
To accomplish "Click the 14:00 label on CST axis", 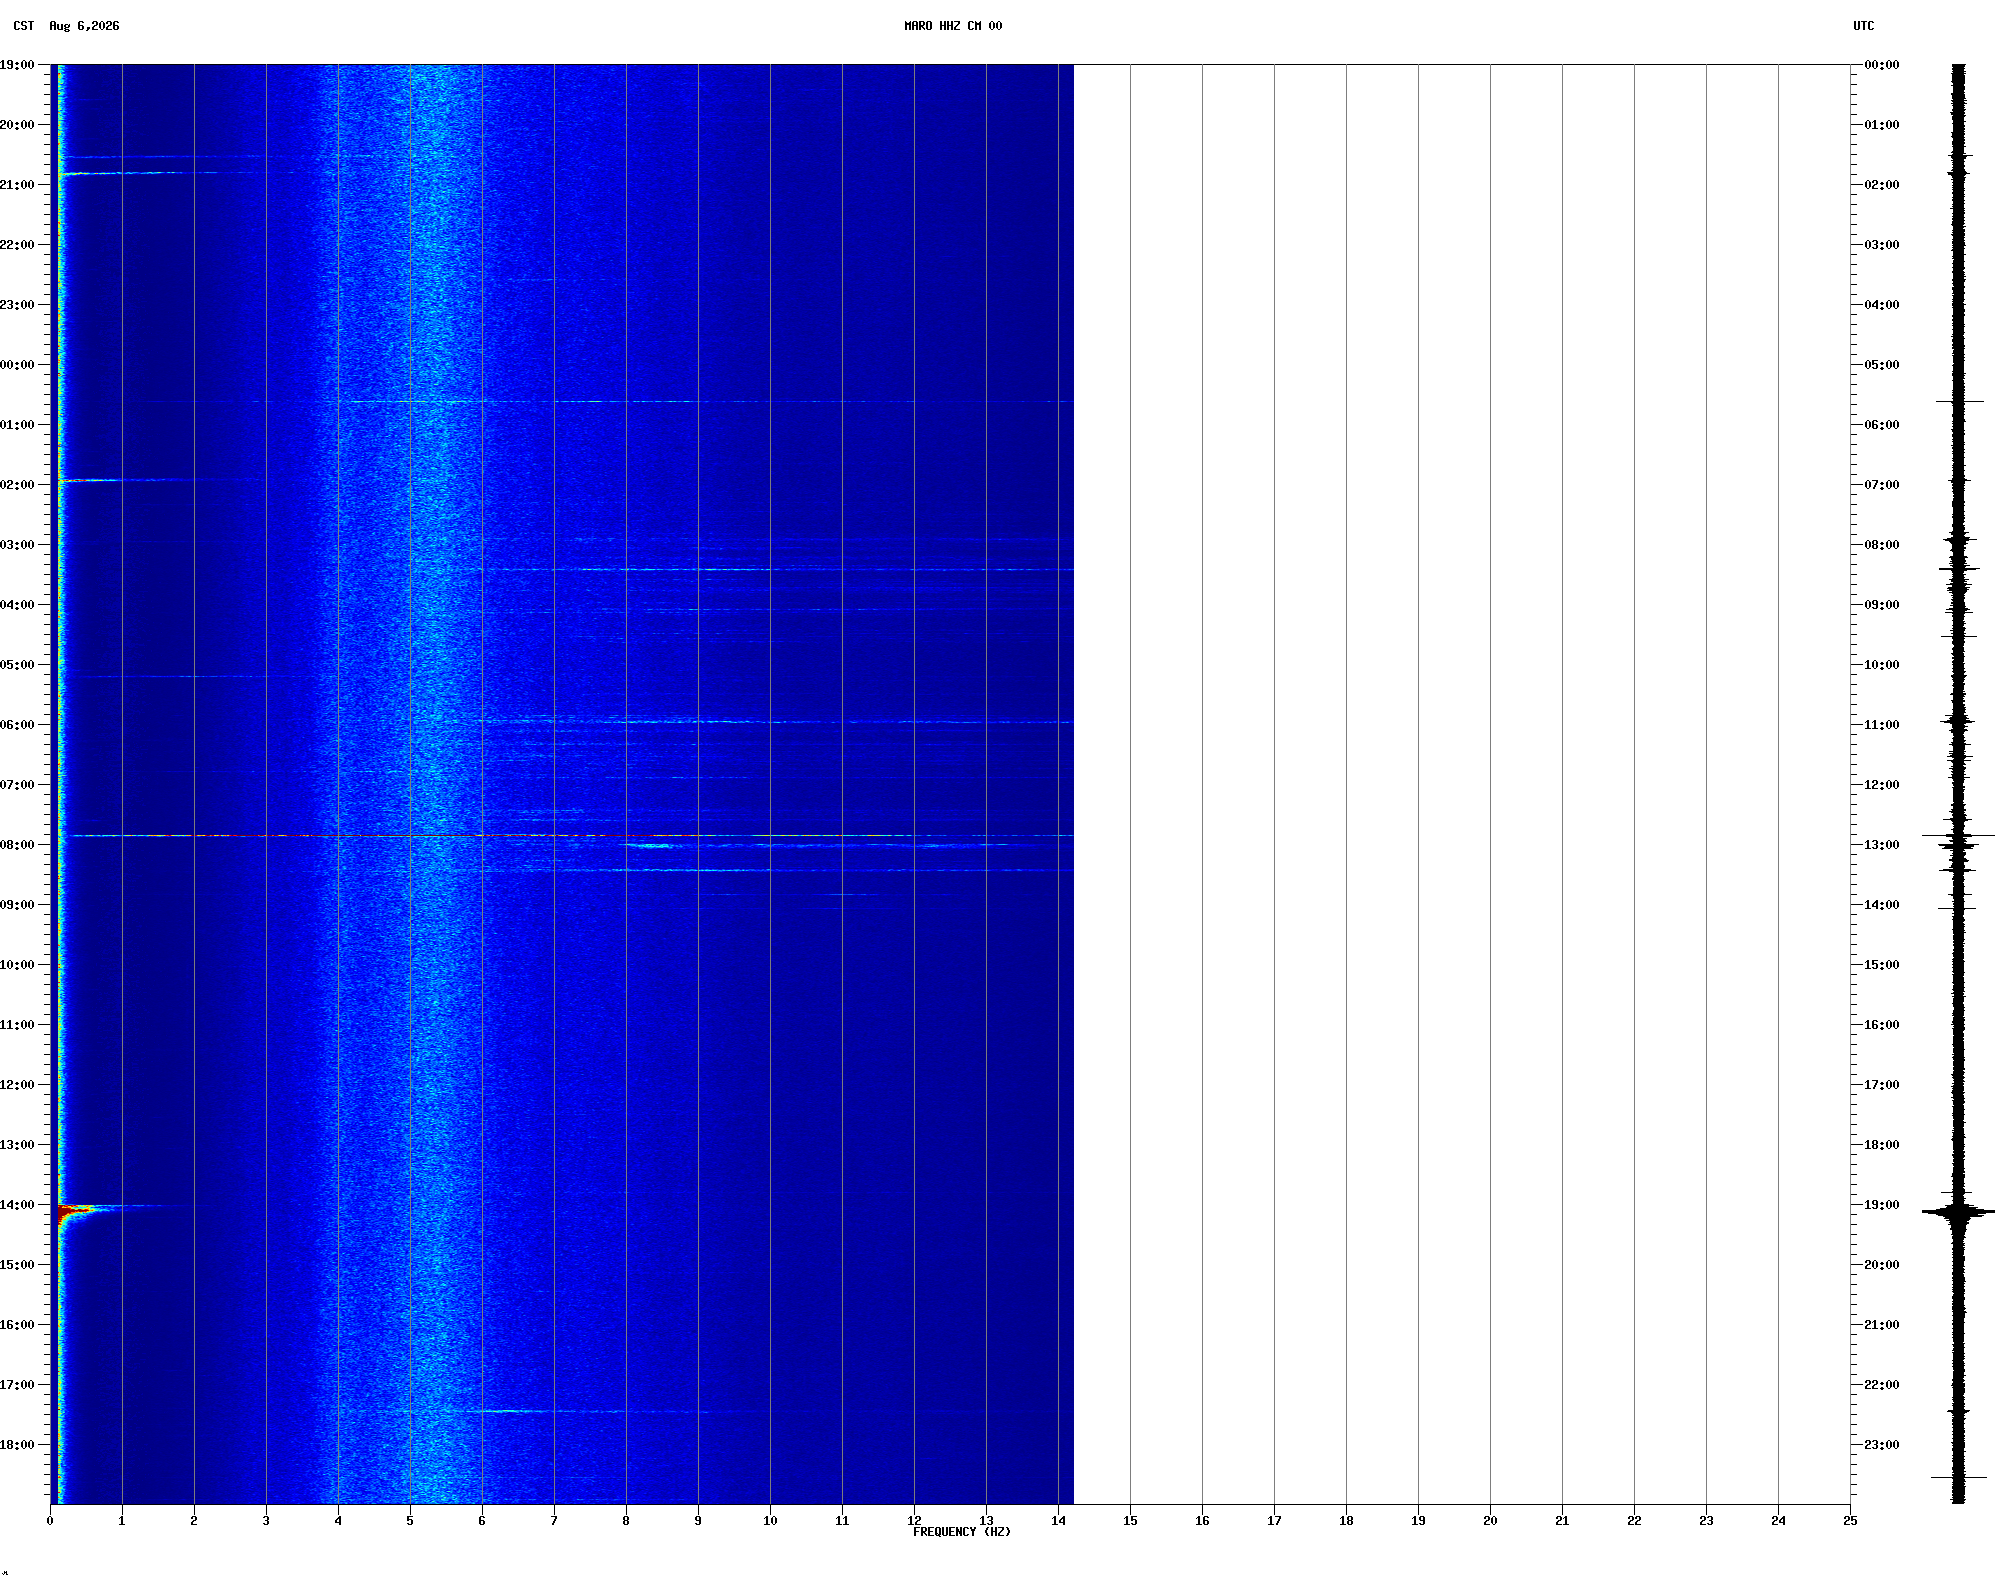I will tap(17, 1205).
